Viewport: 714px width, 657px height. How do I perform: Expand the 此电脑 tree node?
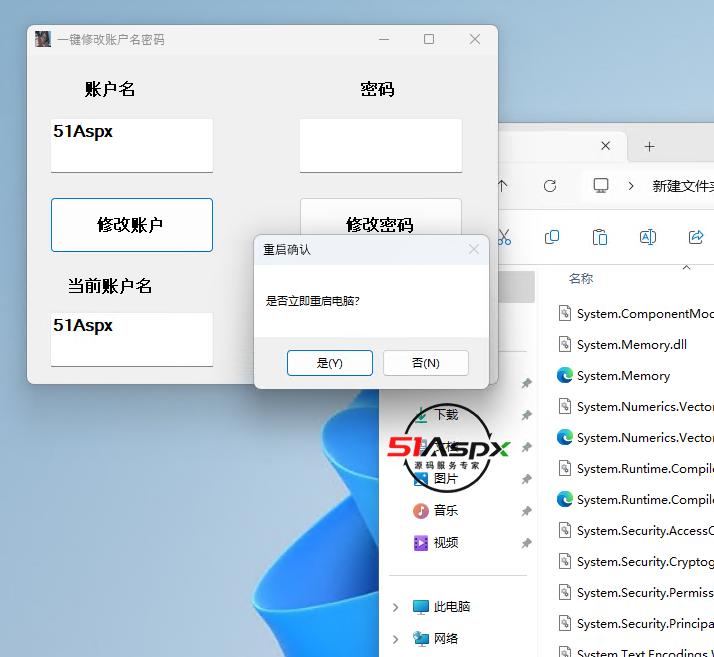395,607
